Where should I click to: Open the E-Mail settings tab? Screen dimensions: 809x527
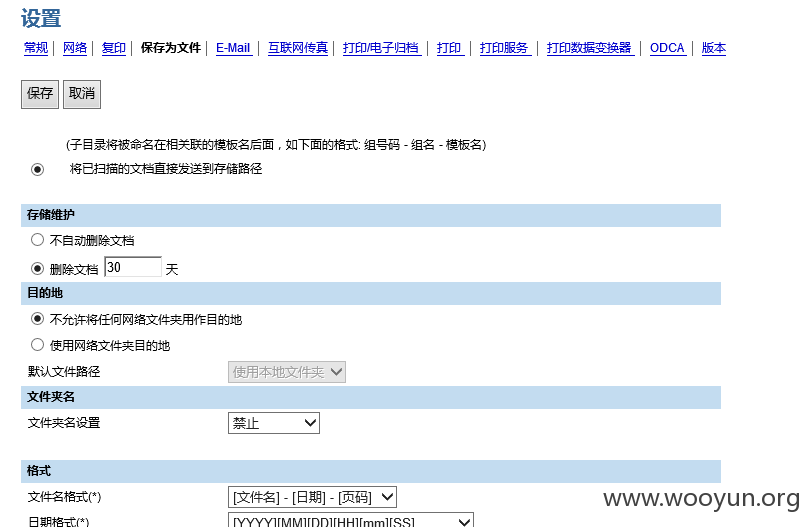pyautogui.click(x=233, y=48)
